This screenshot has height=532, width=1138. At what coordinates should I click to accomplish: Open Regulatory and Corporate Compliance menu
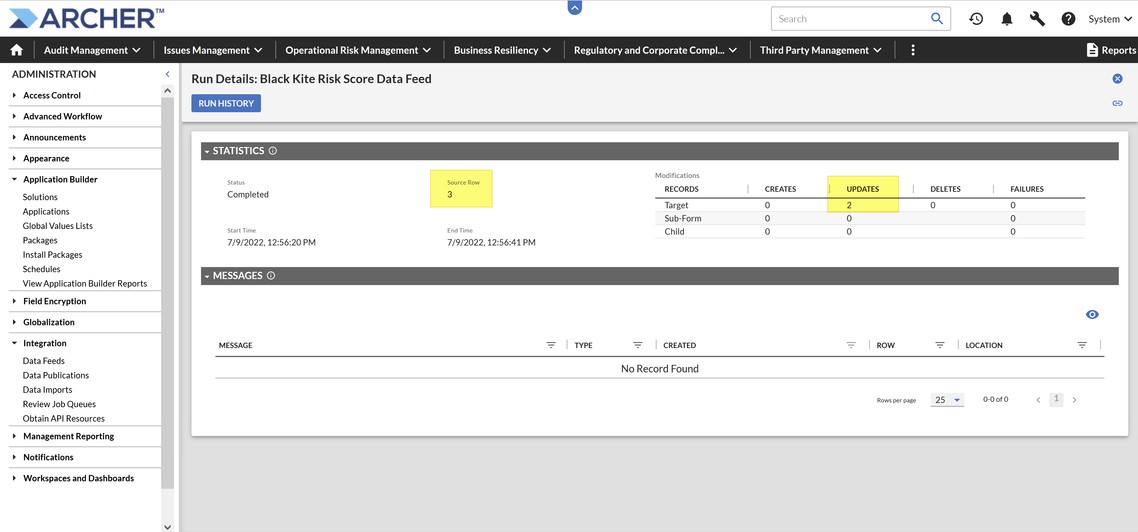click(x=655, y=50)
